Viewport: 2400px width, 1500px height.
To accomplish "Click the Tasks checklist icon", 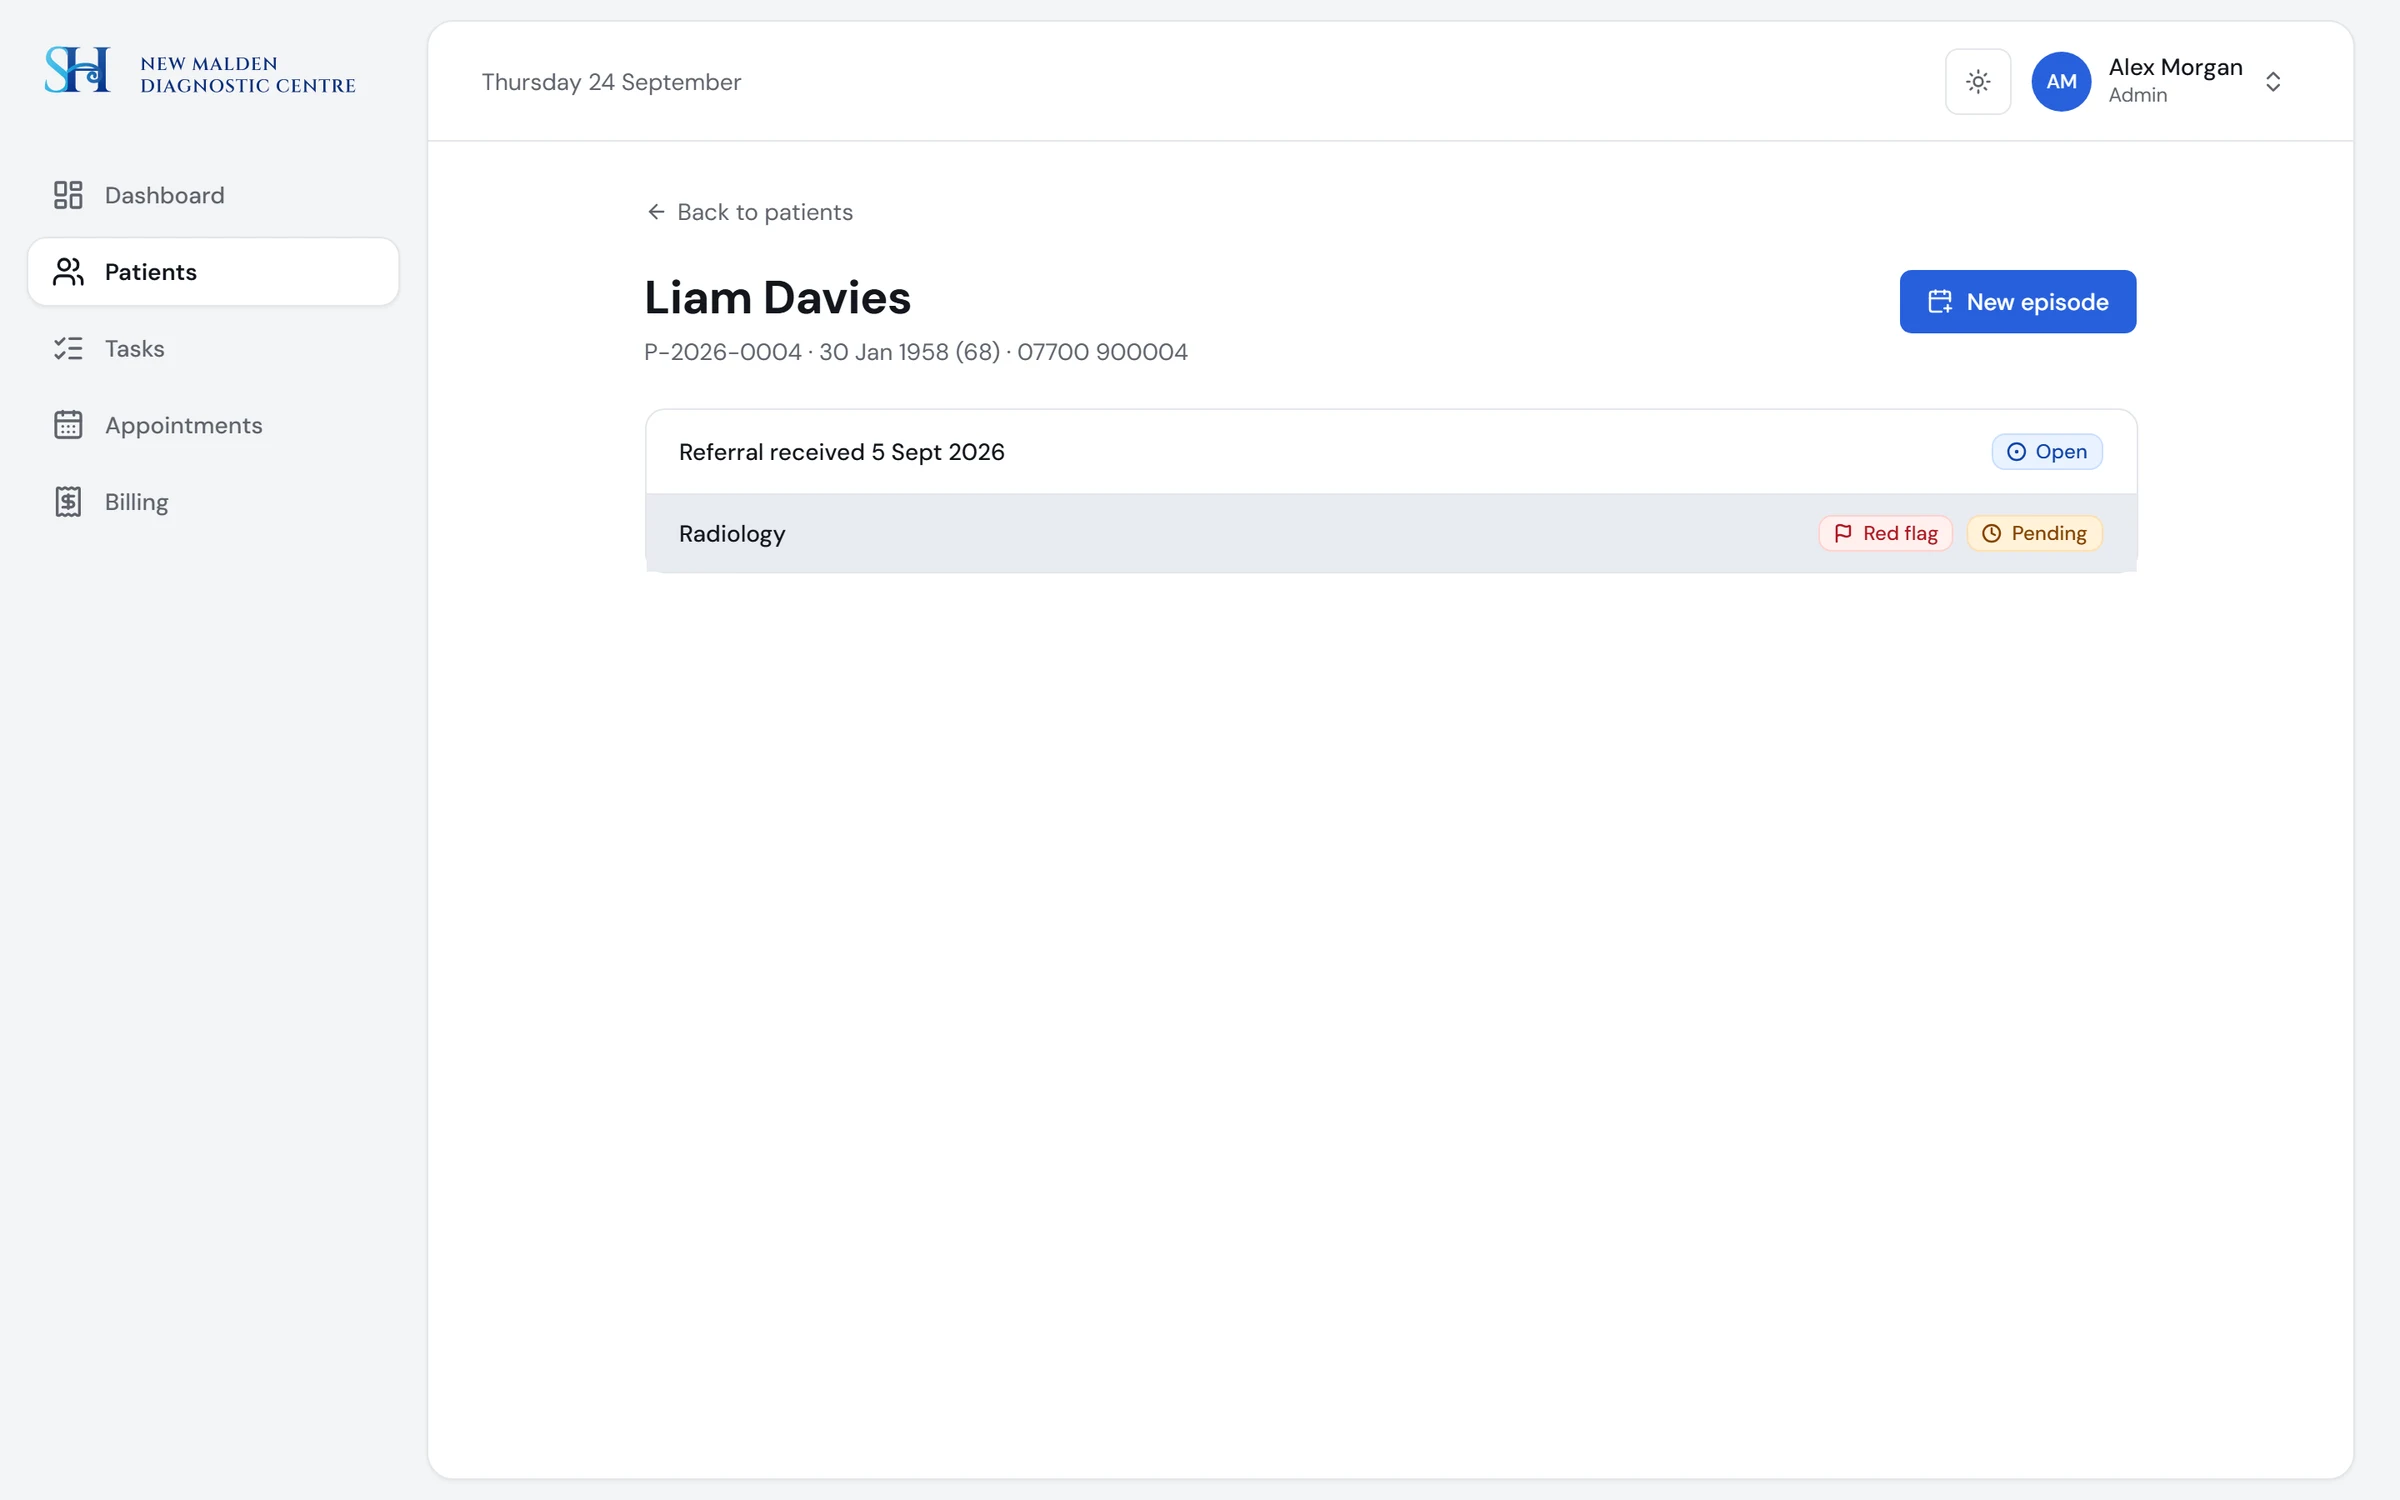I will coord(68,348).
